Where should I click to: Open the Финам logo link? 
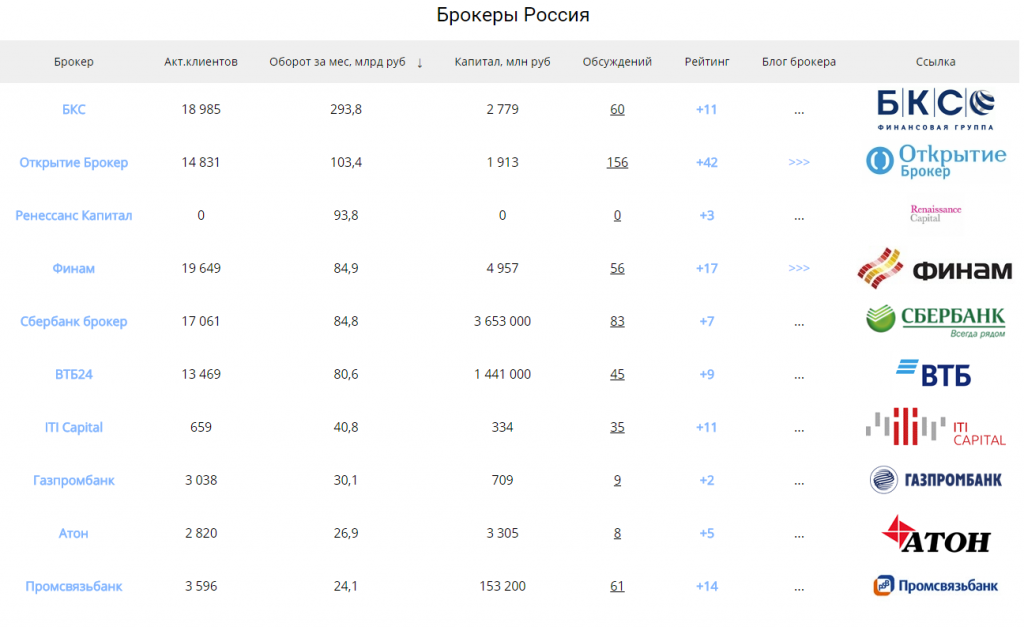click(935, 268)
